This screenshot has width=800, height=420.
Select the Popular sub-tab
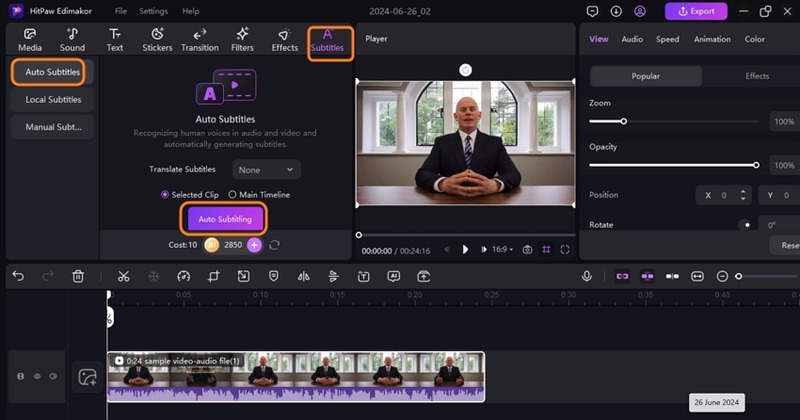click(646, 76)
